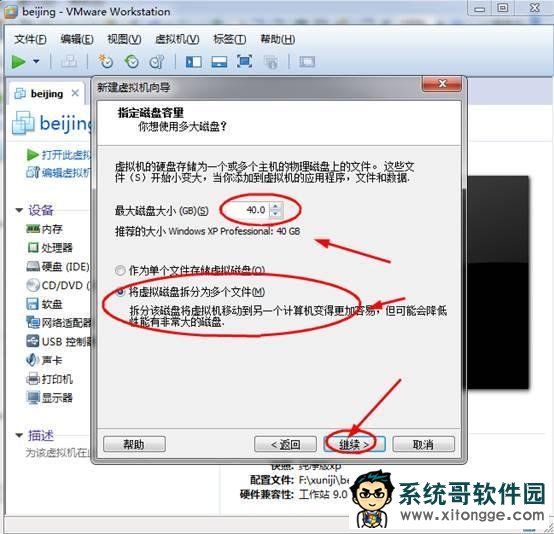Viewport: 554px width, 534px height.
Task: Click the green power-on play icon
Action: (x=18, y=61)
